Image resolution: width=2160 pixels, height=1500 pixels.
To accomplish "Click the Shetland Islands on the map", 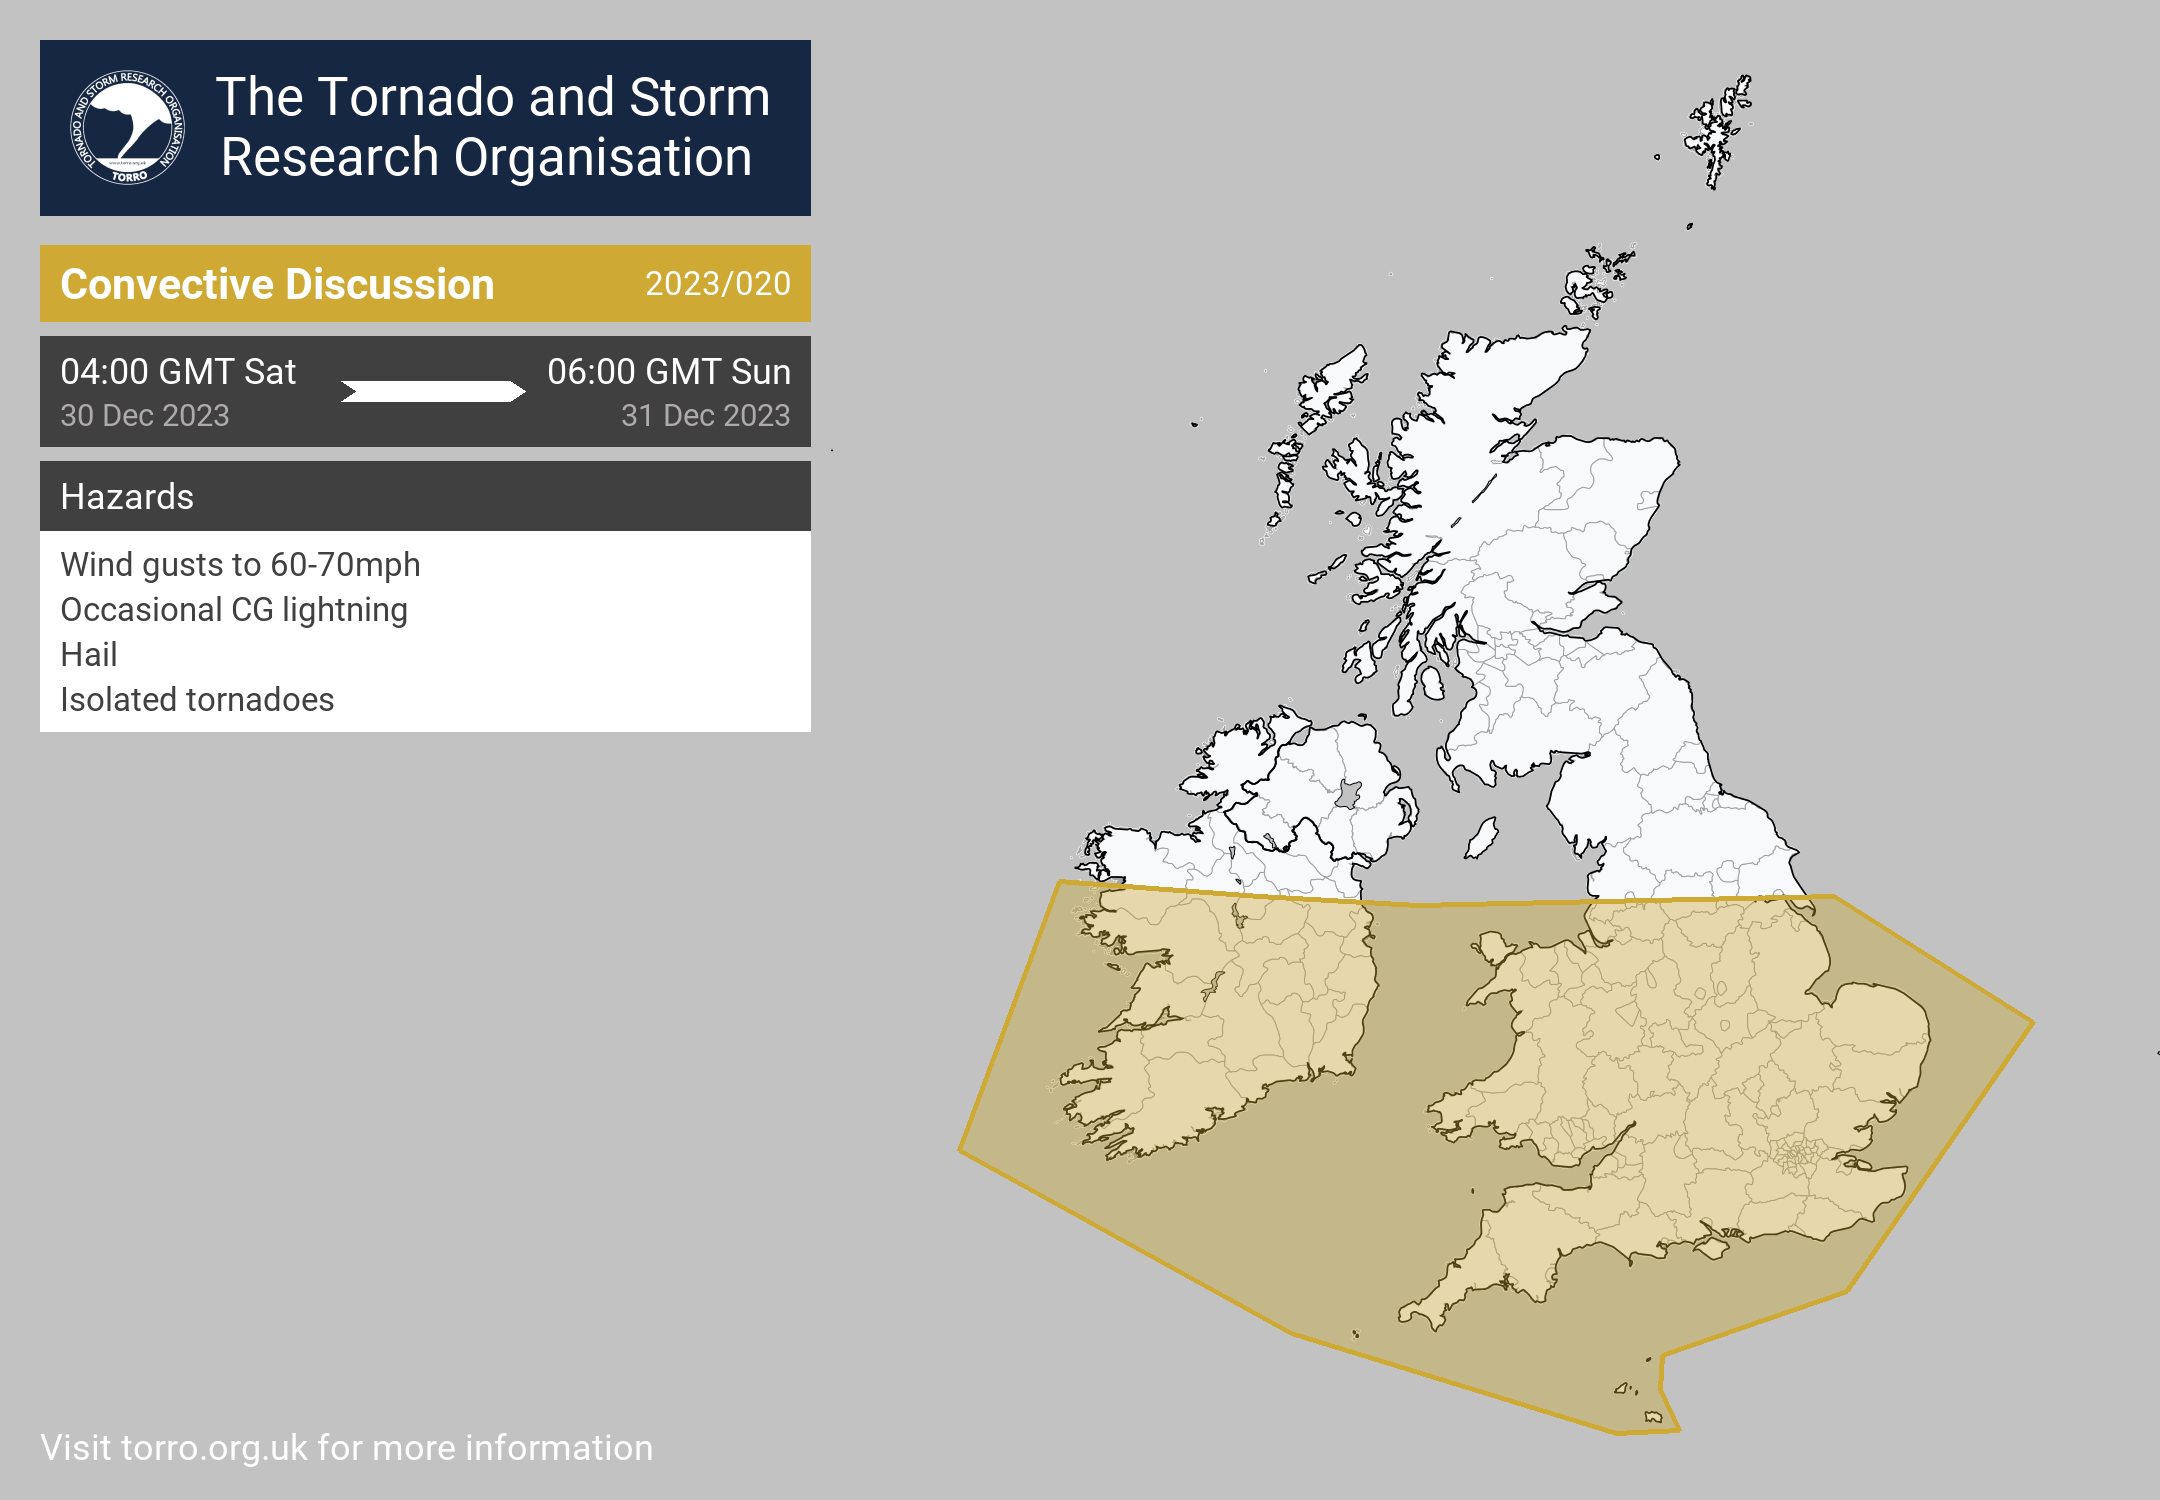I will pos(1718,135).
